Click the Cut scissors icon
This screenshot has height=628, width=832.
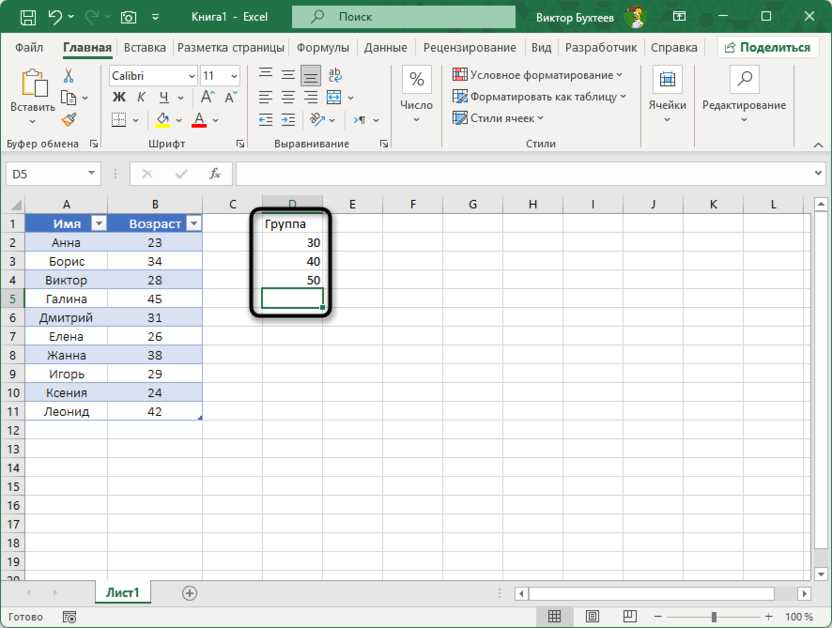68,76
